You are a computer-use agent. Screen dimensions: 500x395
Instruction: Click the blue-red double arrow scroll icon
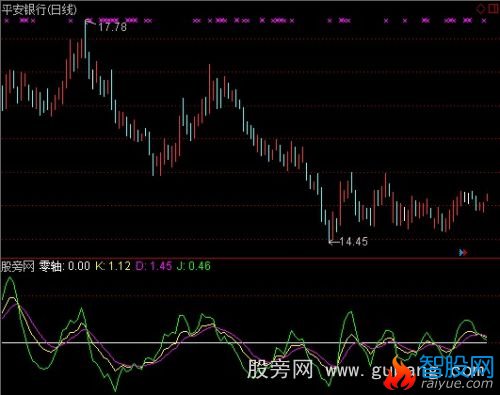click(463, 252)
